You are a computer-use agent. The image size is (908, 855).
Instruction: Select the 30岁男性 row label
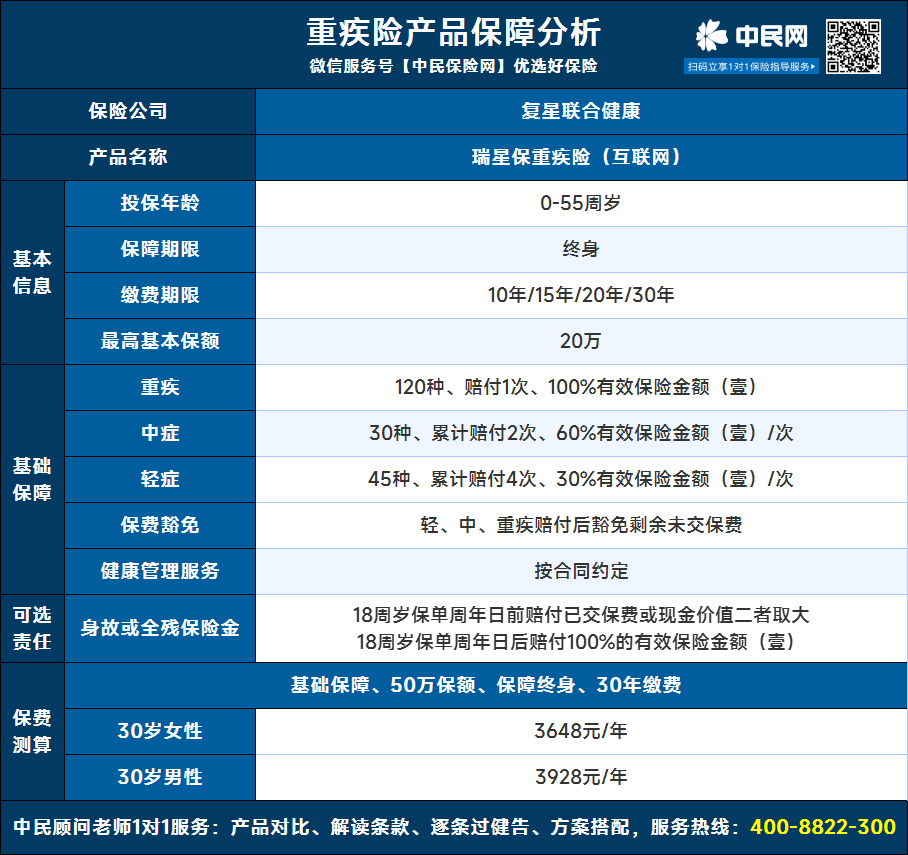click(x=160, y=777)
